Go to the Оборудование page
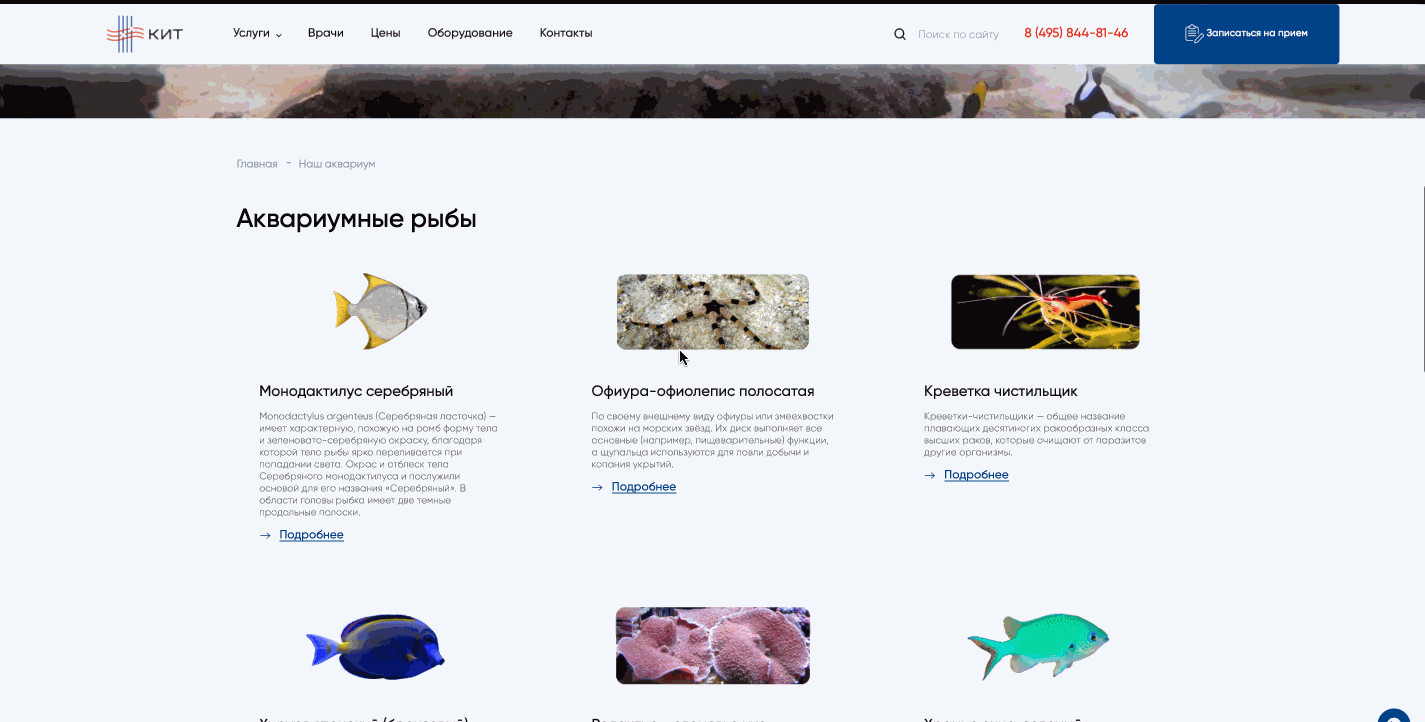 (470, 33)
